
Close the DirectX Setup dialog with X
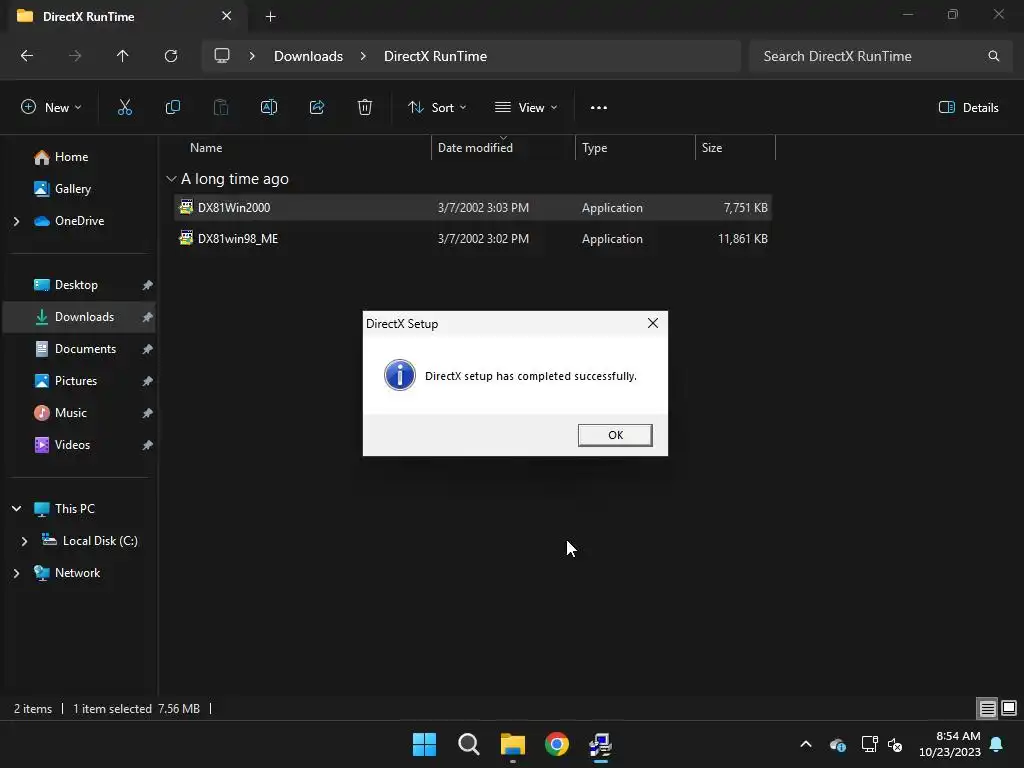coord(652,323)
